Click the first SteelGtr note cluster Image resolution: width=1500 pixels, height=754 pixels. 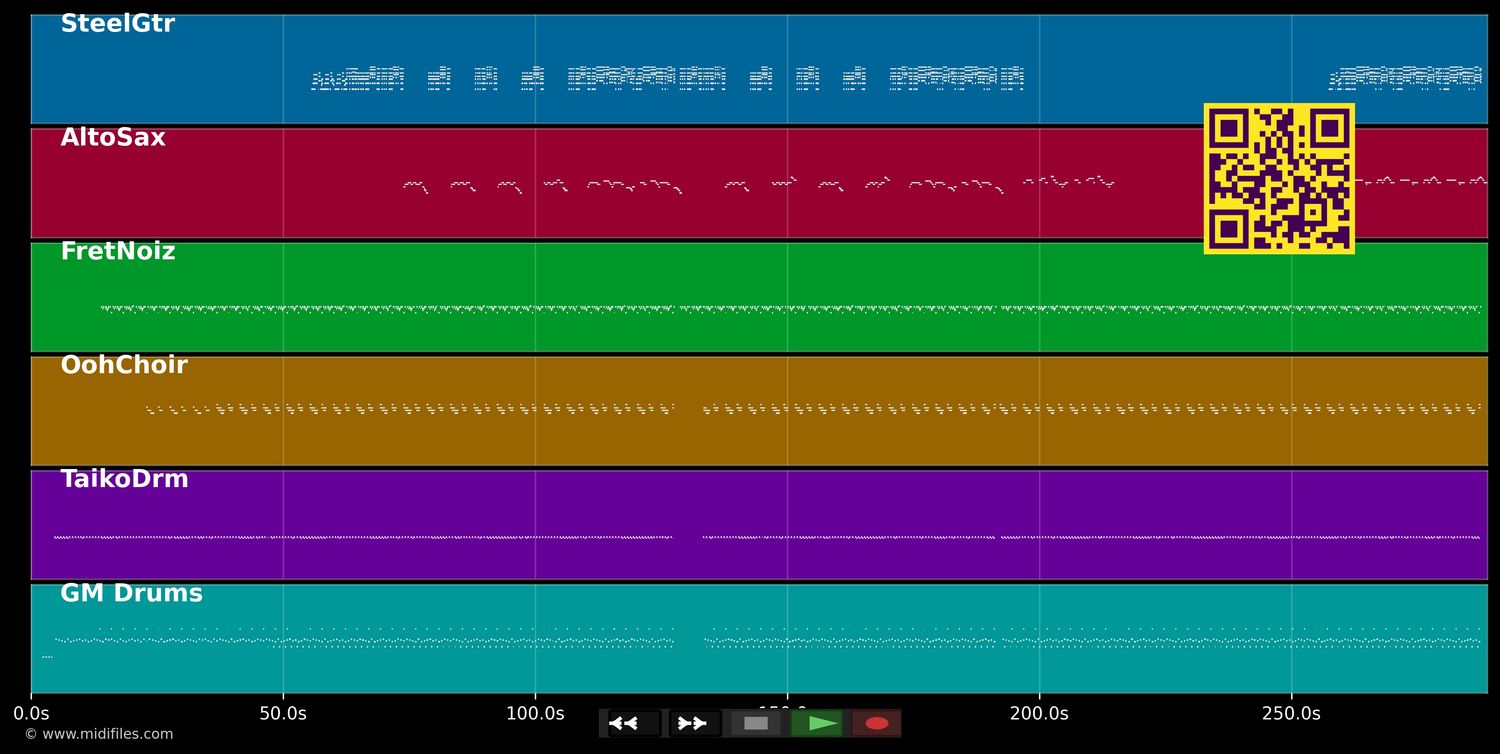pyautogui.click(x=357, y=79)
